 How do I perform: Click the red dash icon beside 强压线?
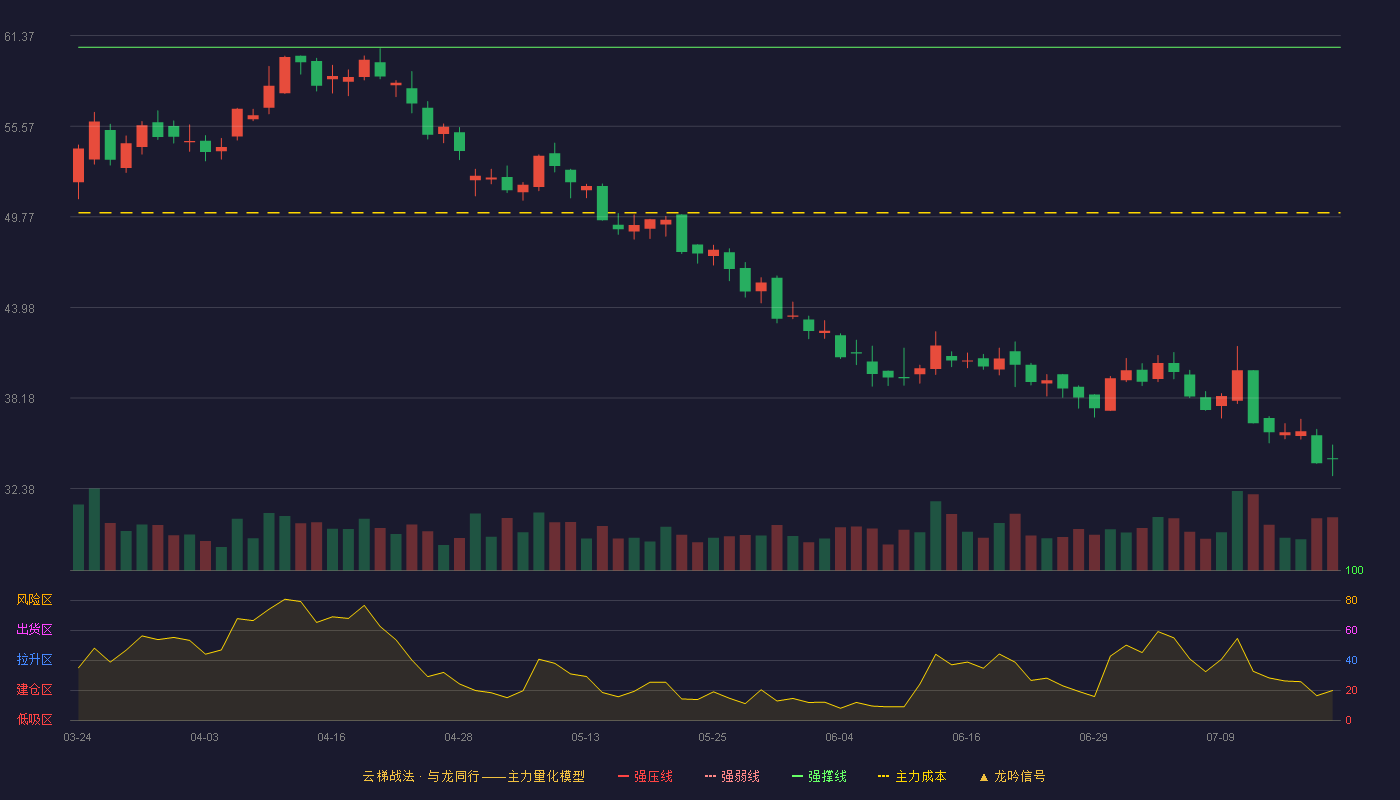click(x=623, y=776)
